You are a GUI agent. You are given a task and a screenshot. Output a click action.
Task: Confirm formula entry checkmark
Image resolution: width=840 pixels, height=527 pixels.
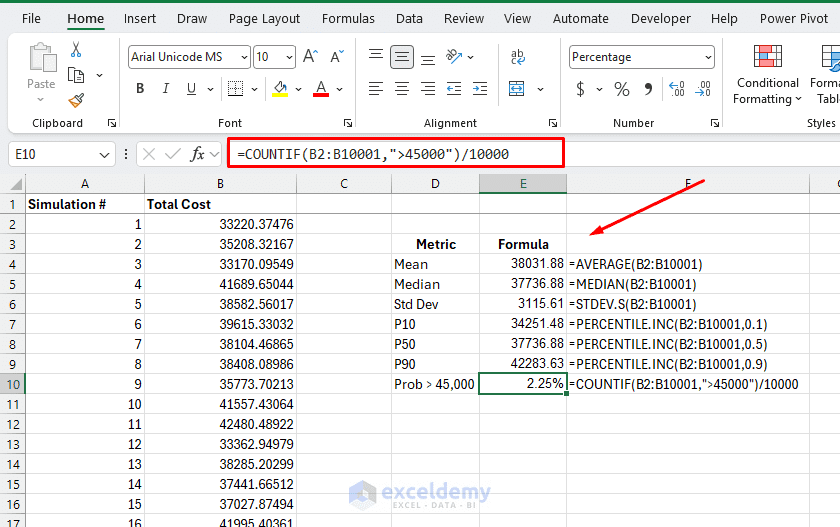pos(172,154)
